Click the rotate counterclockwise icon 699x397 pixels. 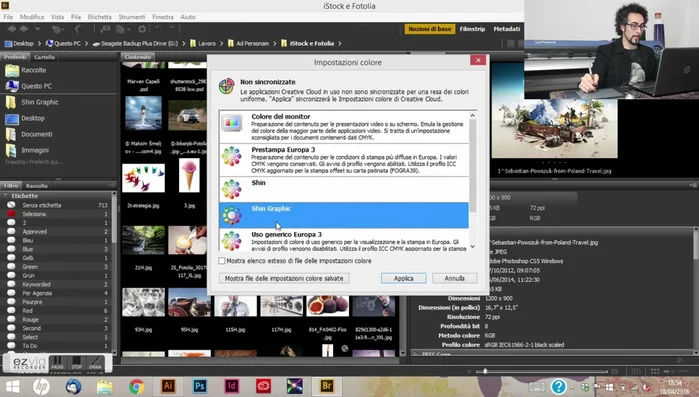tap(158, 29)
